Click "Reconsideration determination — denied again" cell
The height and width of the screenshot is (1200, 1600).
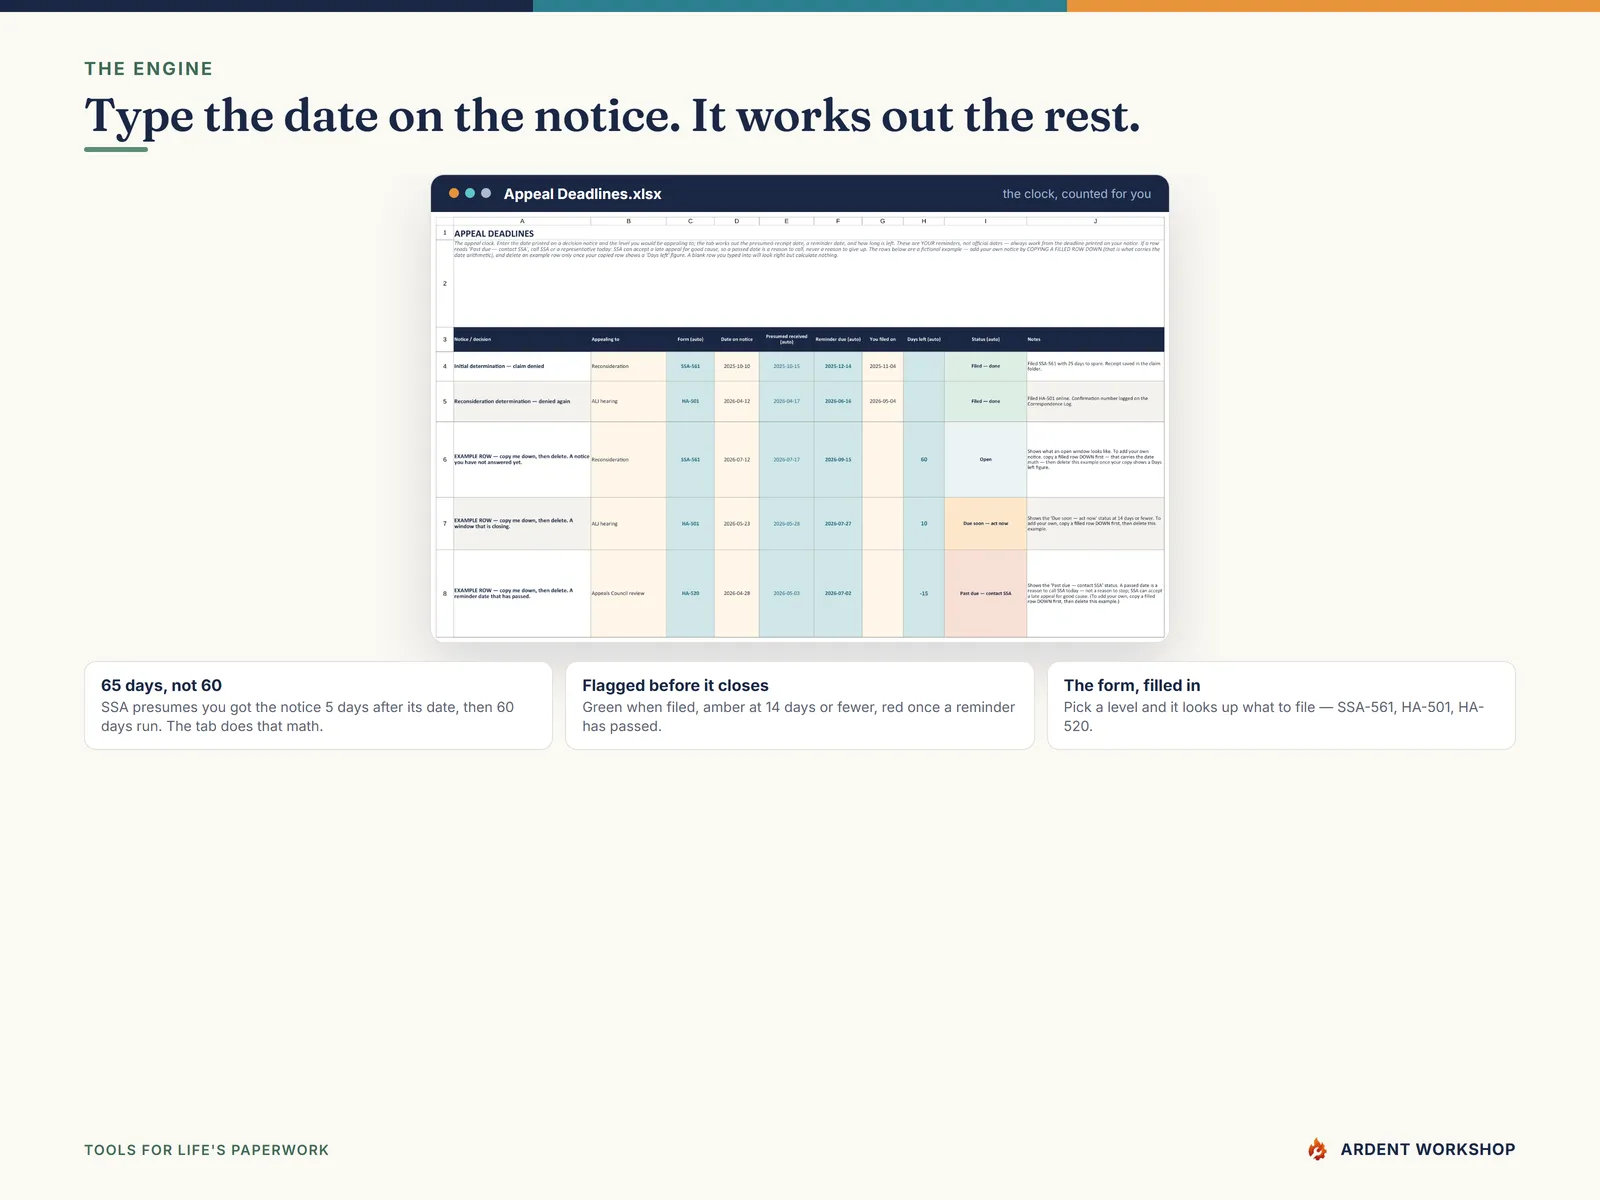point(522,401)
